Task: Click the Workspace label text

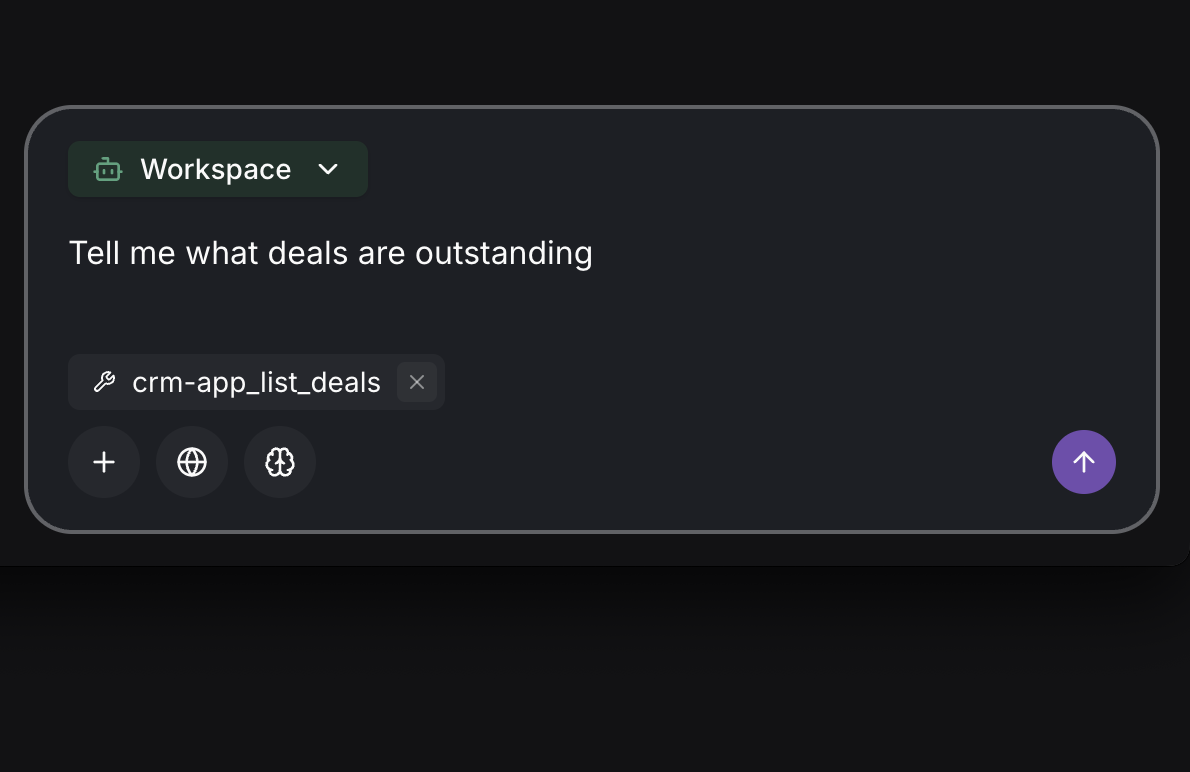Action: 215,170
